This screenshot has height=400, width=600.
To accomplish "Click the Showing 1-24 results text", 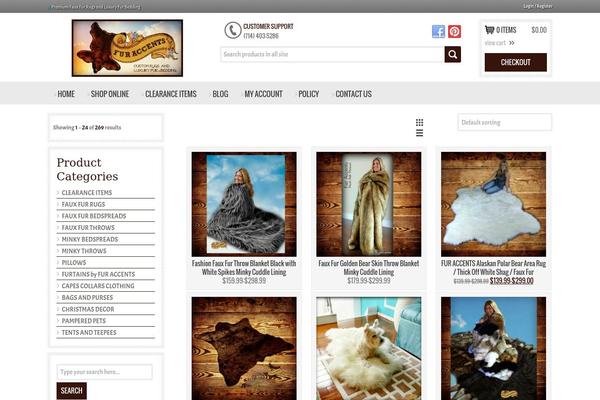I will click(87, 127).
